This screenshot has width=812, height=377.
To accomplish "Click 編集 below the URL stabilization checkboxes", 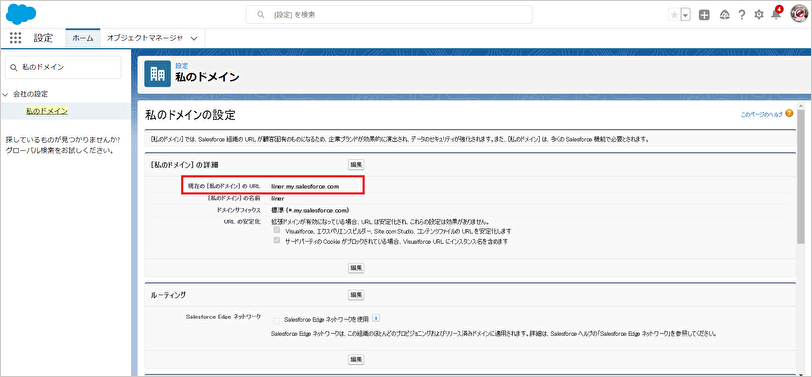I will tap(356, 268).
